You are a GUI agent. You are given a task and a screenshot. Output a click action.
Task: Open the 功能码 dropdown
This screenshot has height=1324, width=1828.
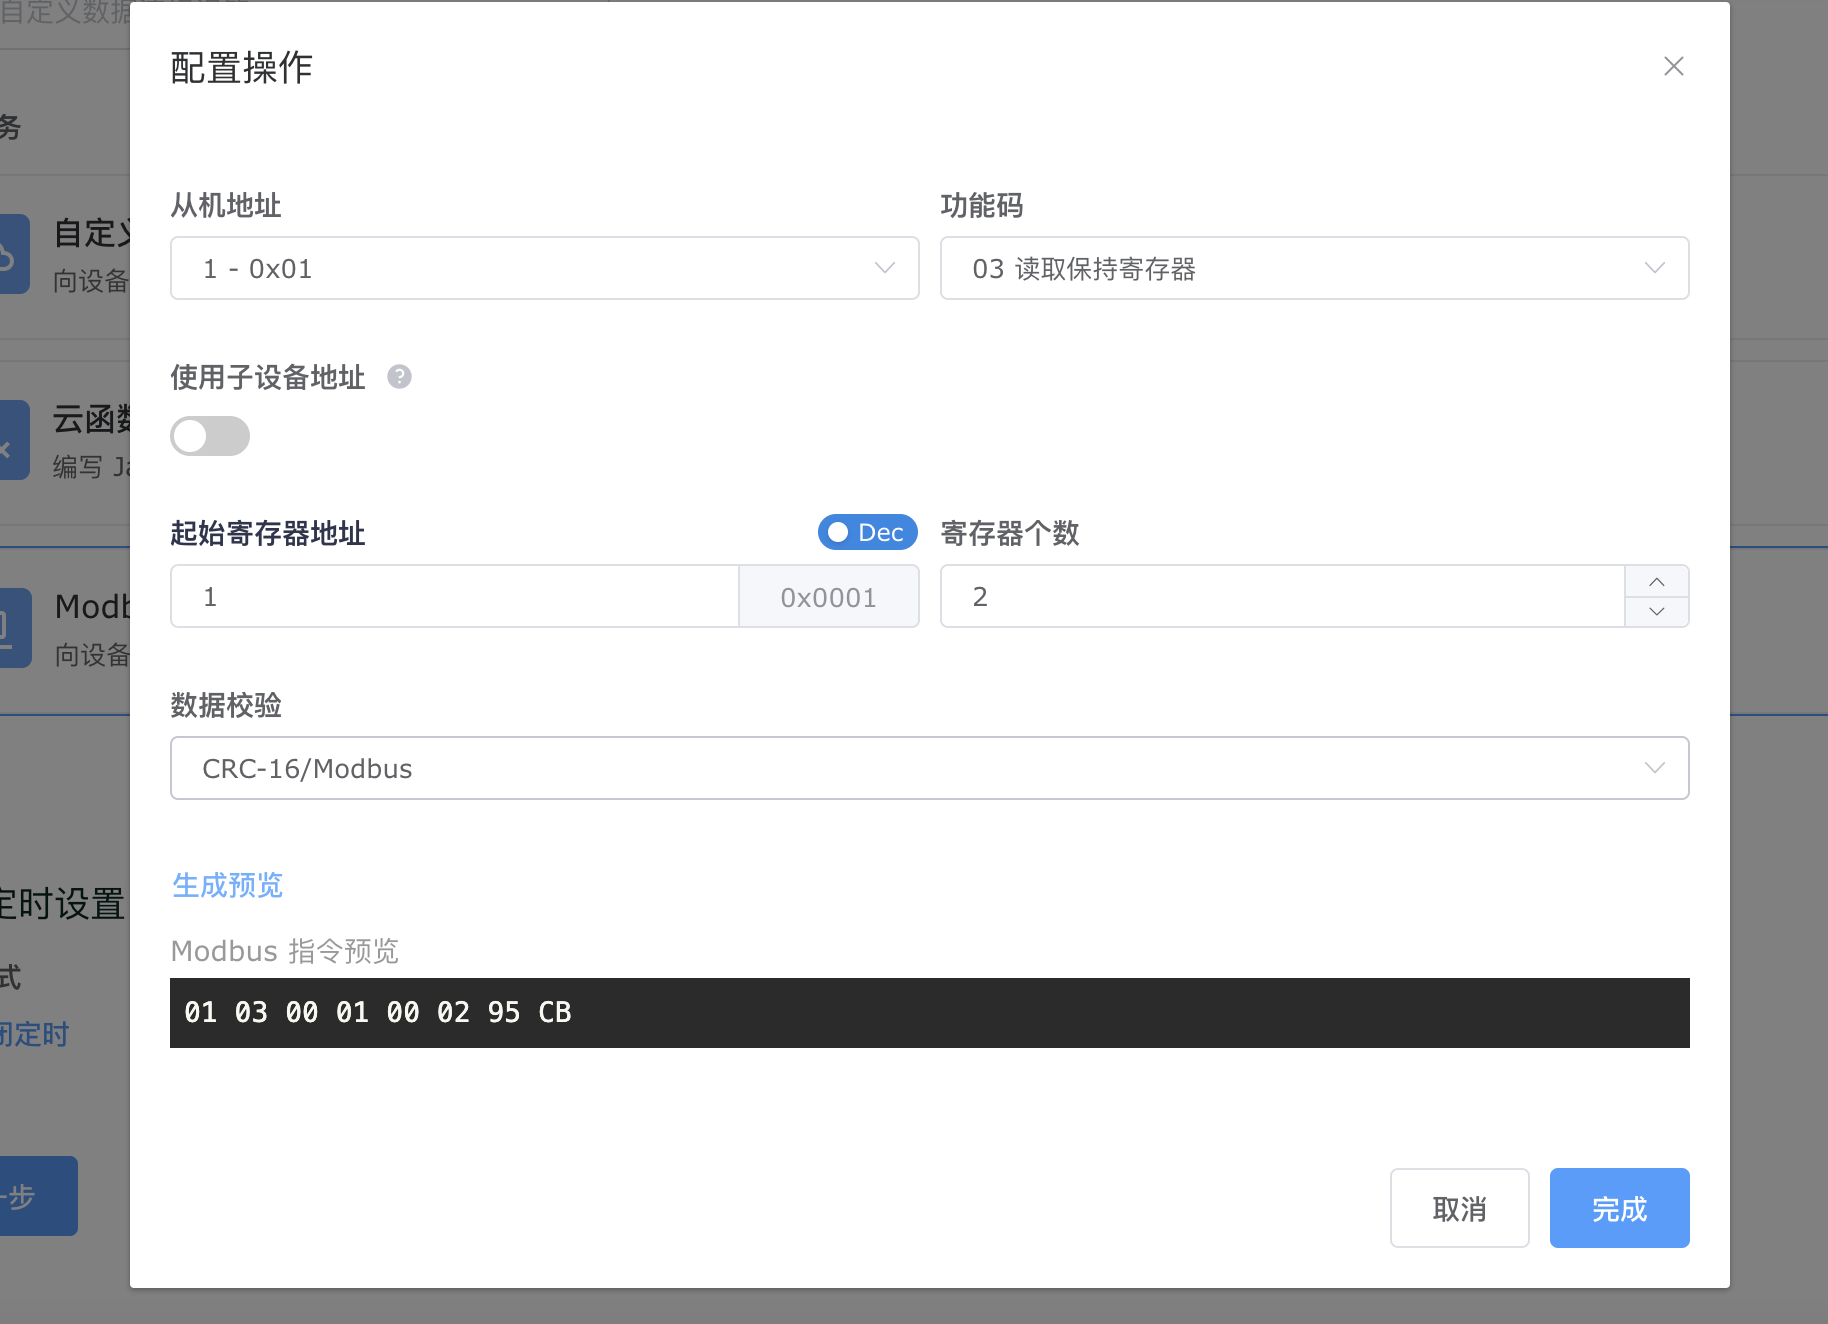click(1315, 268)
